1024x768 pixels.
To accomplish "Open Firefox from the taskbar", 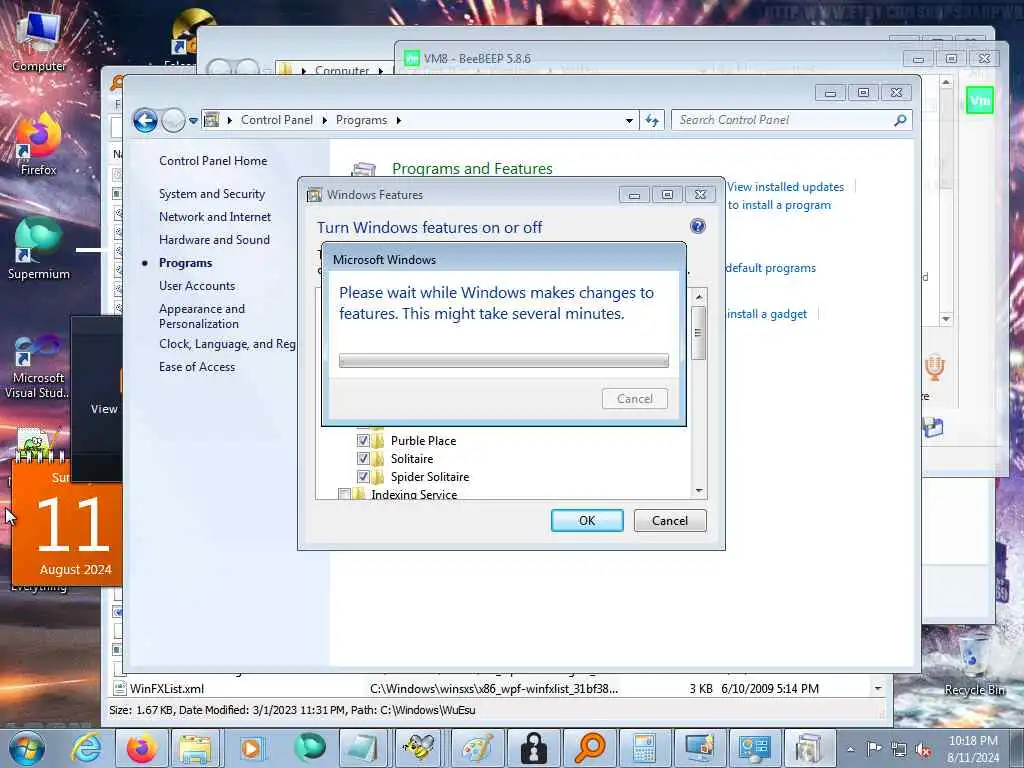I will 141,748.
